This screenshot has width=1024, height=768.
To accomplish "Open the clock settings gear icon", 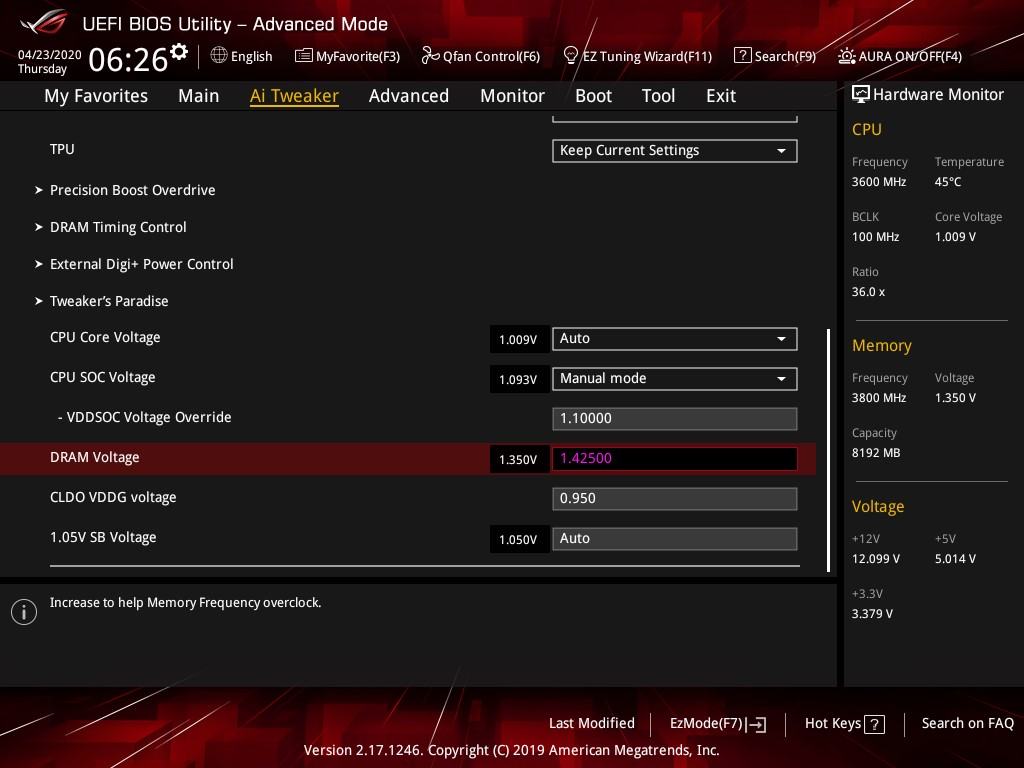I will [178, 52].
